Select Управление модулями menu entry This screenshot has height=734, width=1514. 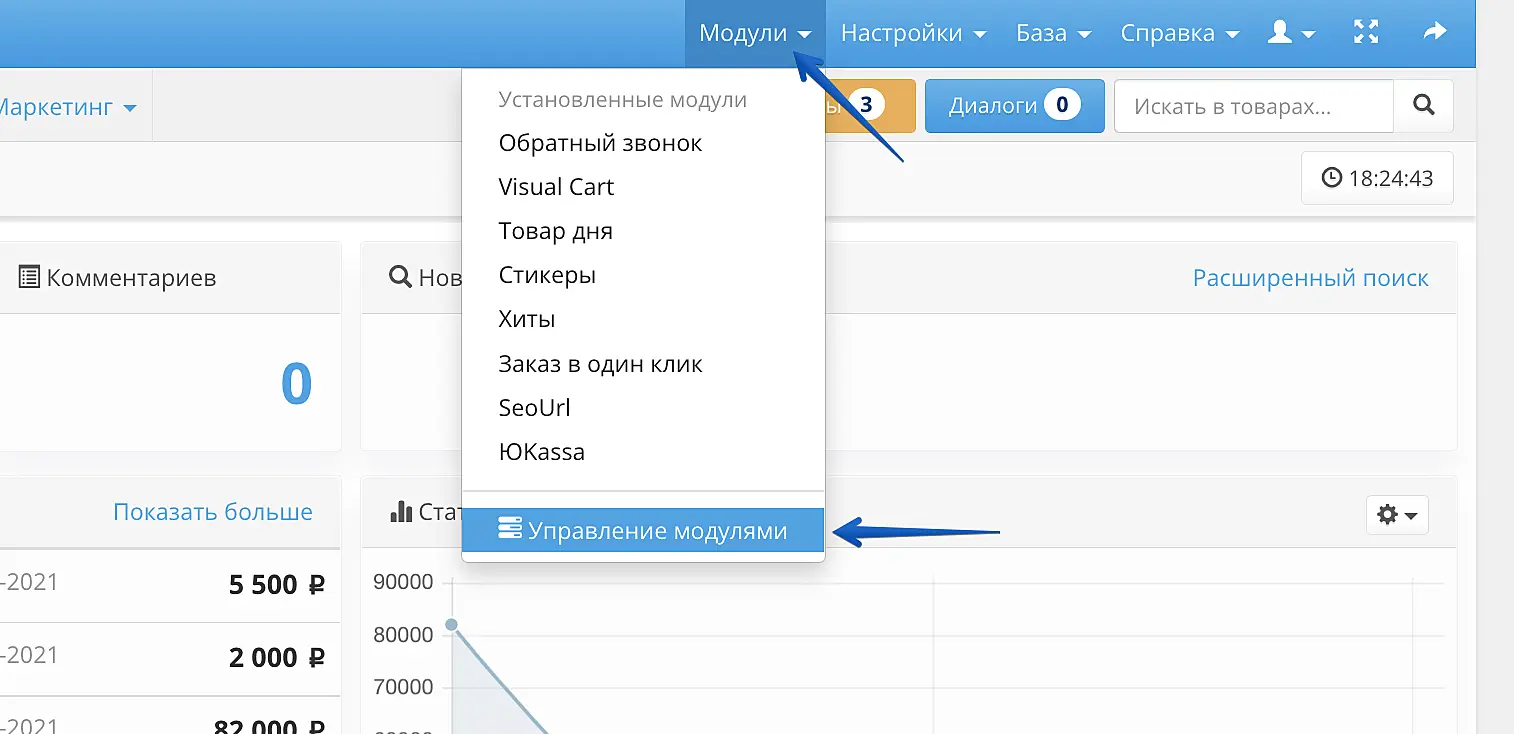point(643,531)
